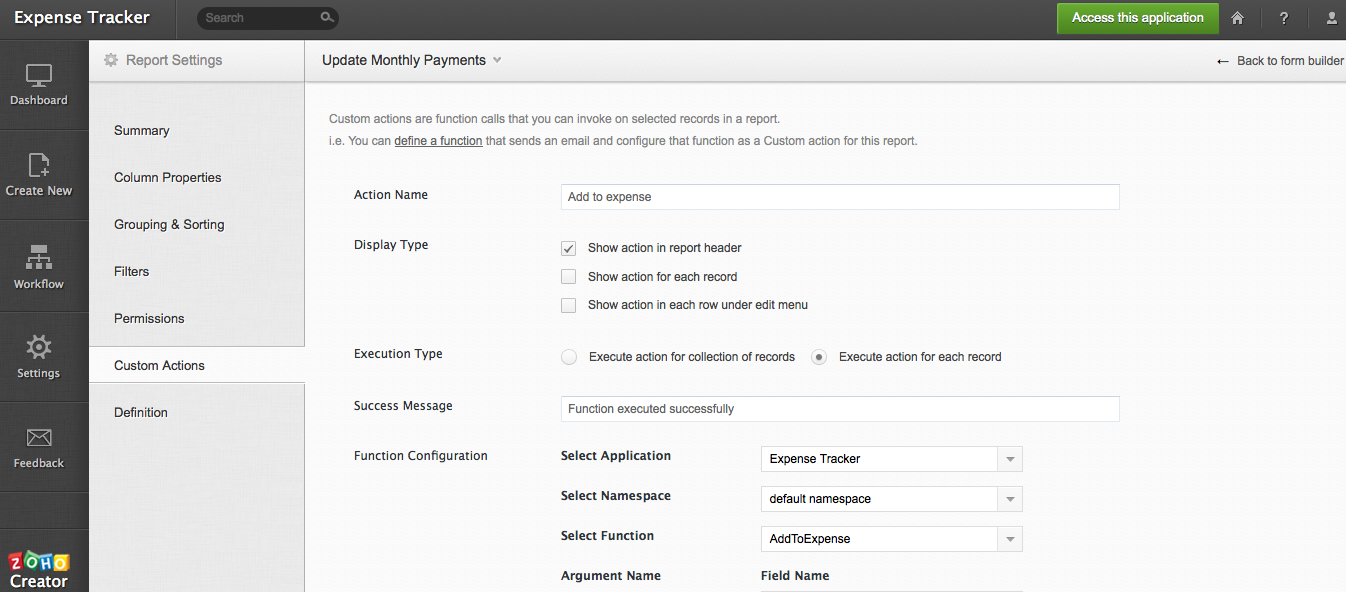This screenshot has height=592, width=1346.
Task: Go Back to form builder
Action: (x=1280, y=61)
